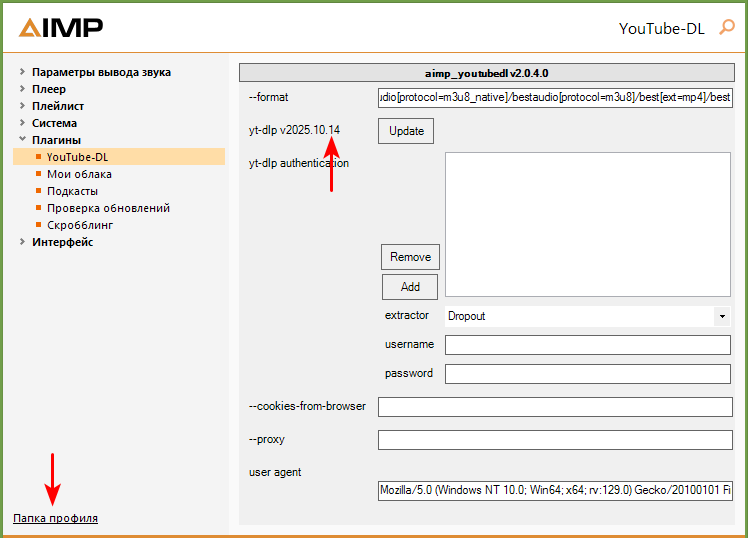Open the Папка профиля link
The image size is (748, 538).
coord(55,518)
